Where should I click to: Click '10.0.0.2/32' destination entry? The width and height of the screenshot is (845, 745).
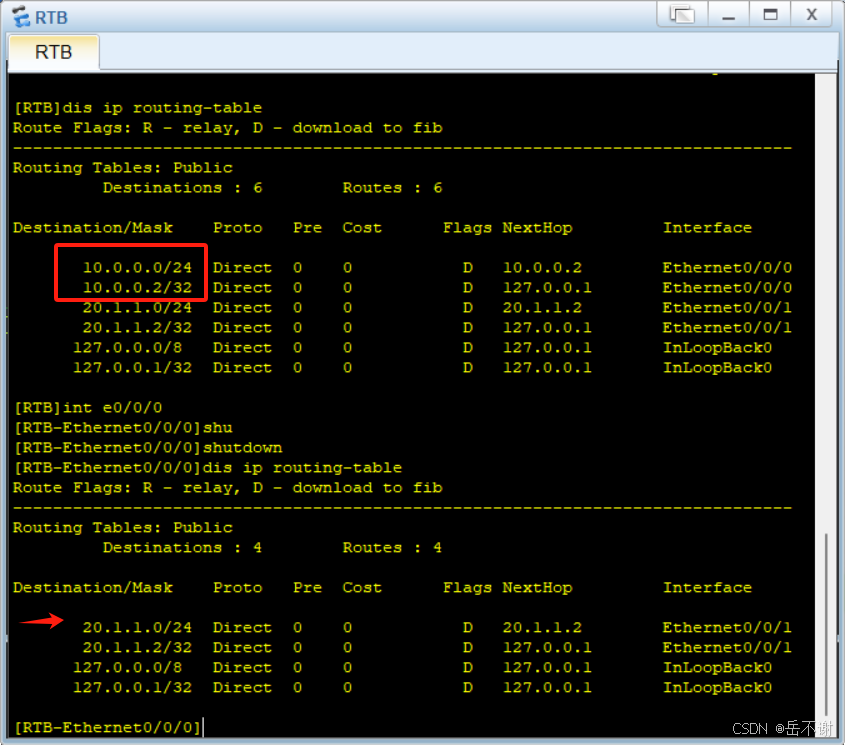137,287
